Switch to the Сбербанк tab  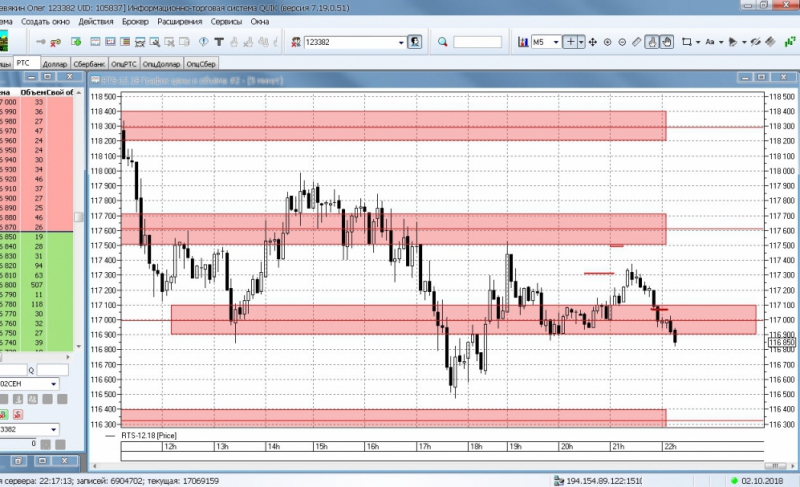point(89,64)
